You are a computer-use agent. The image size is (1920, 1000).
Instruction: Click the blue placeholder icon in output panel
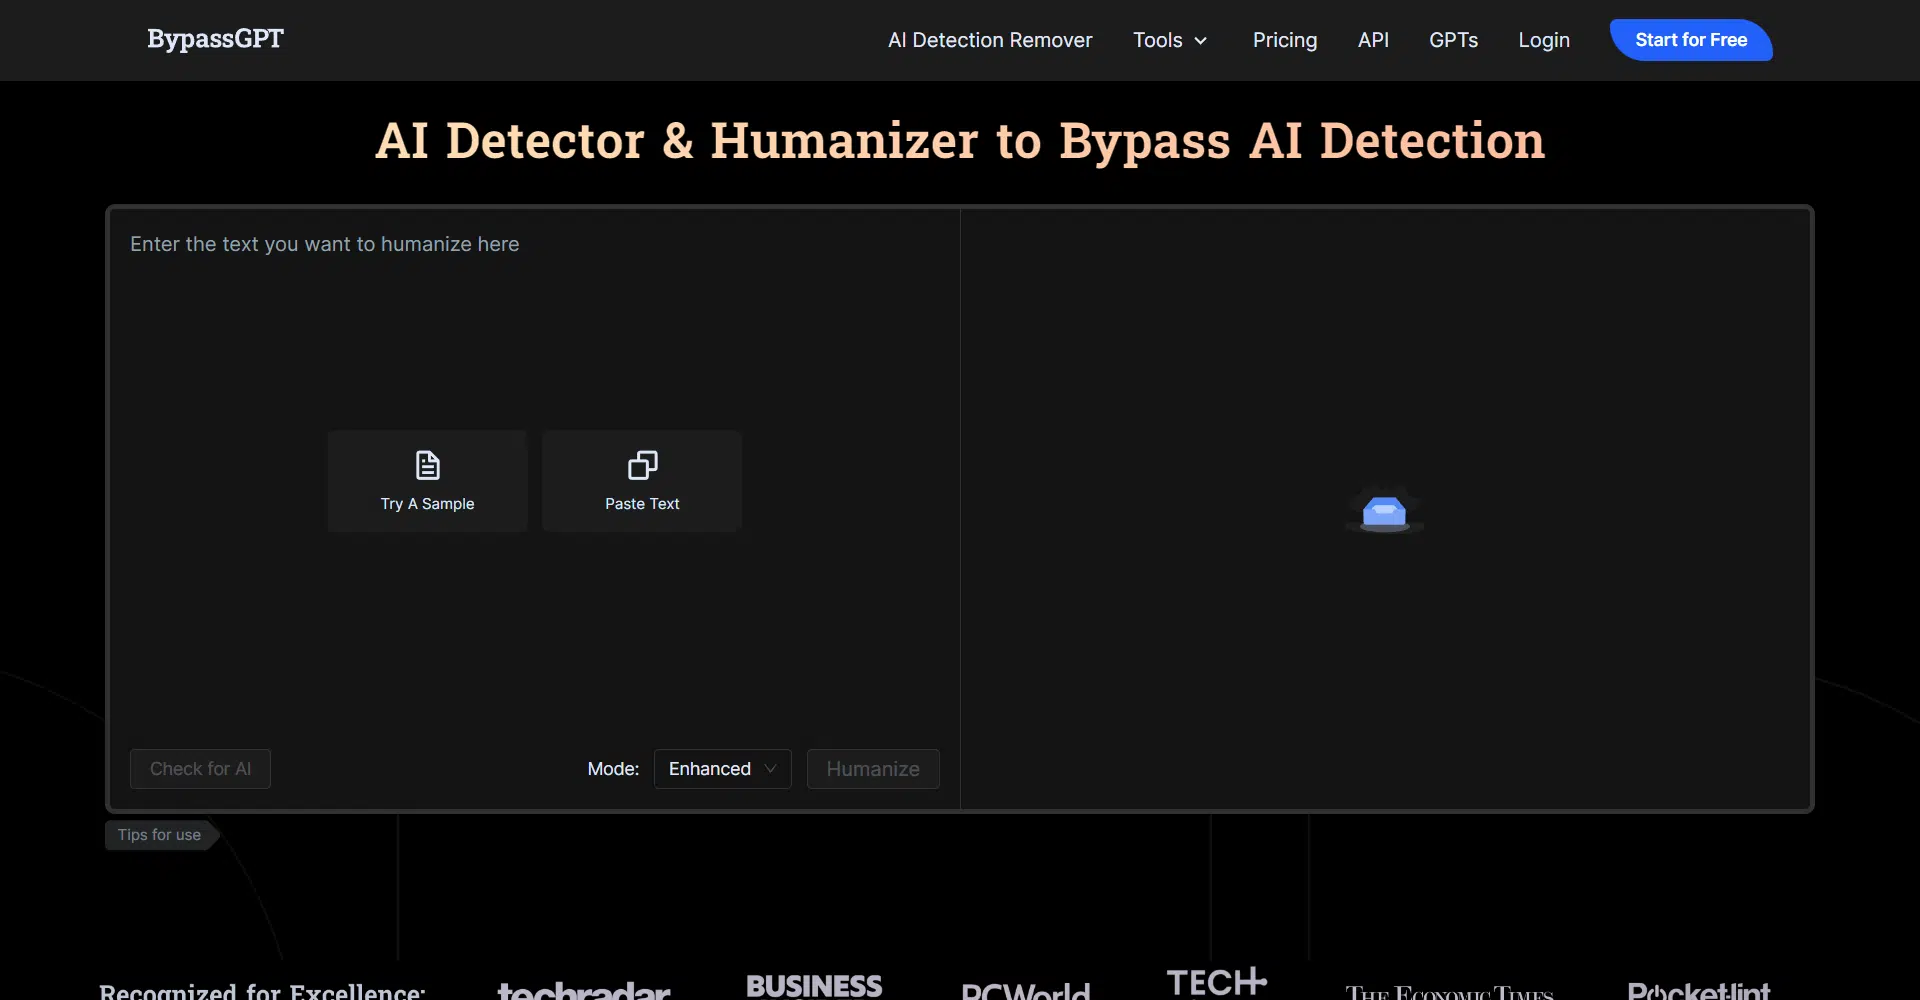1384,512
